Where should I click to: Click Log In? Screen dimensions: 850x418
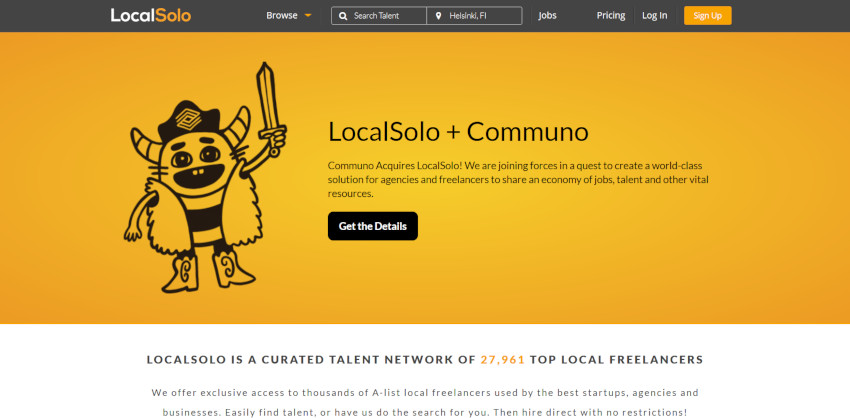[x=654, y=16]
